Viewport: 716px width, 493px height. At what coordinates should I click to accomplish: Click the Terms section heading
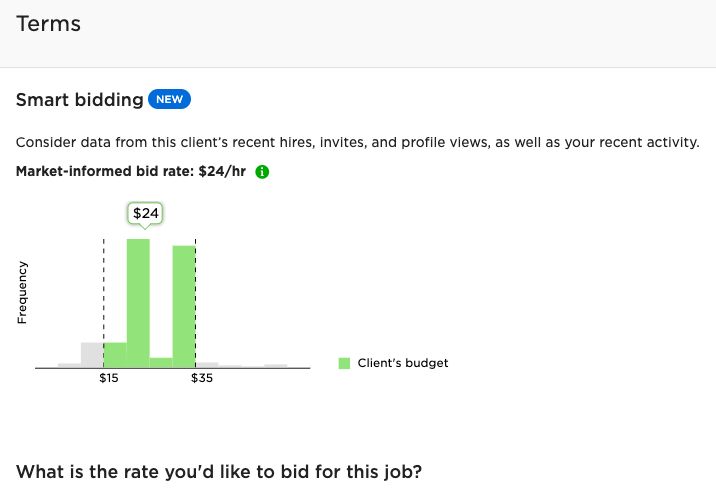click(x=48, y=24)
